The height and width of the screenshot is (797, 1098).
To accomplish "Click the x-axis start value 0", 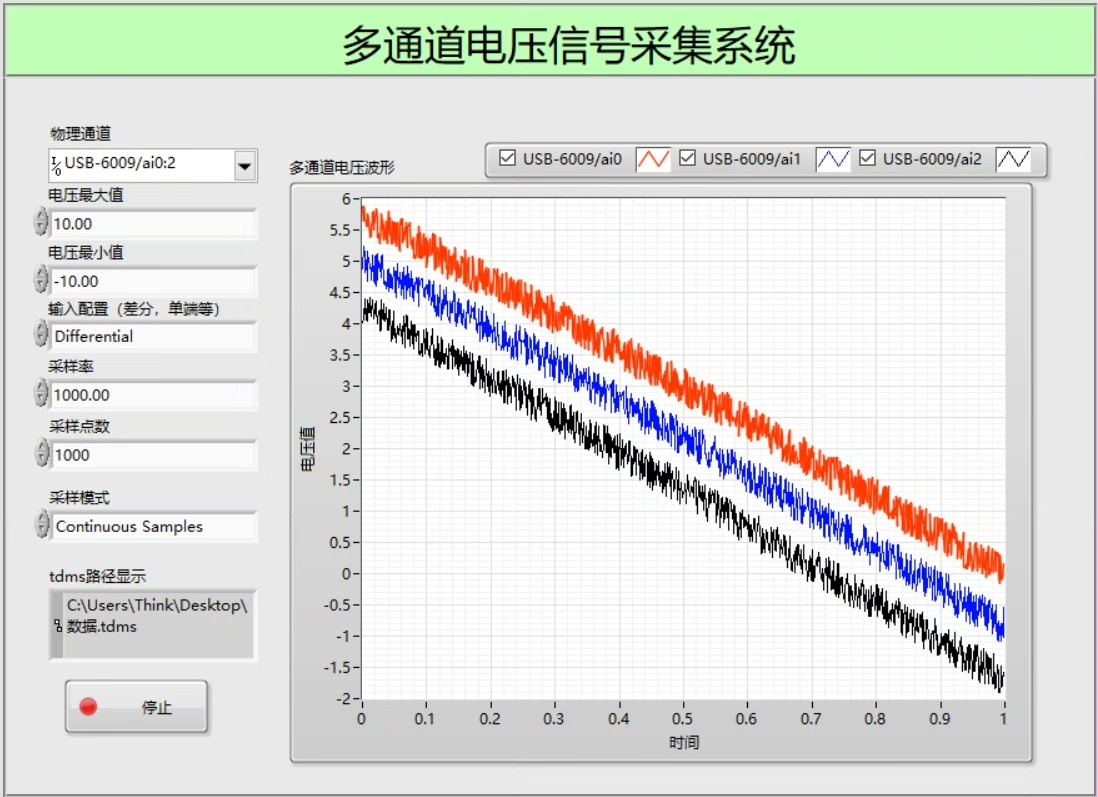I will tap(361, 719).
